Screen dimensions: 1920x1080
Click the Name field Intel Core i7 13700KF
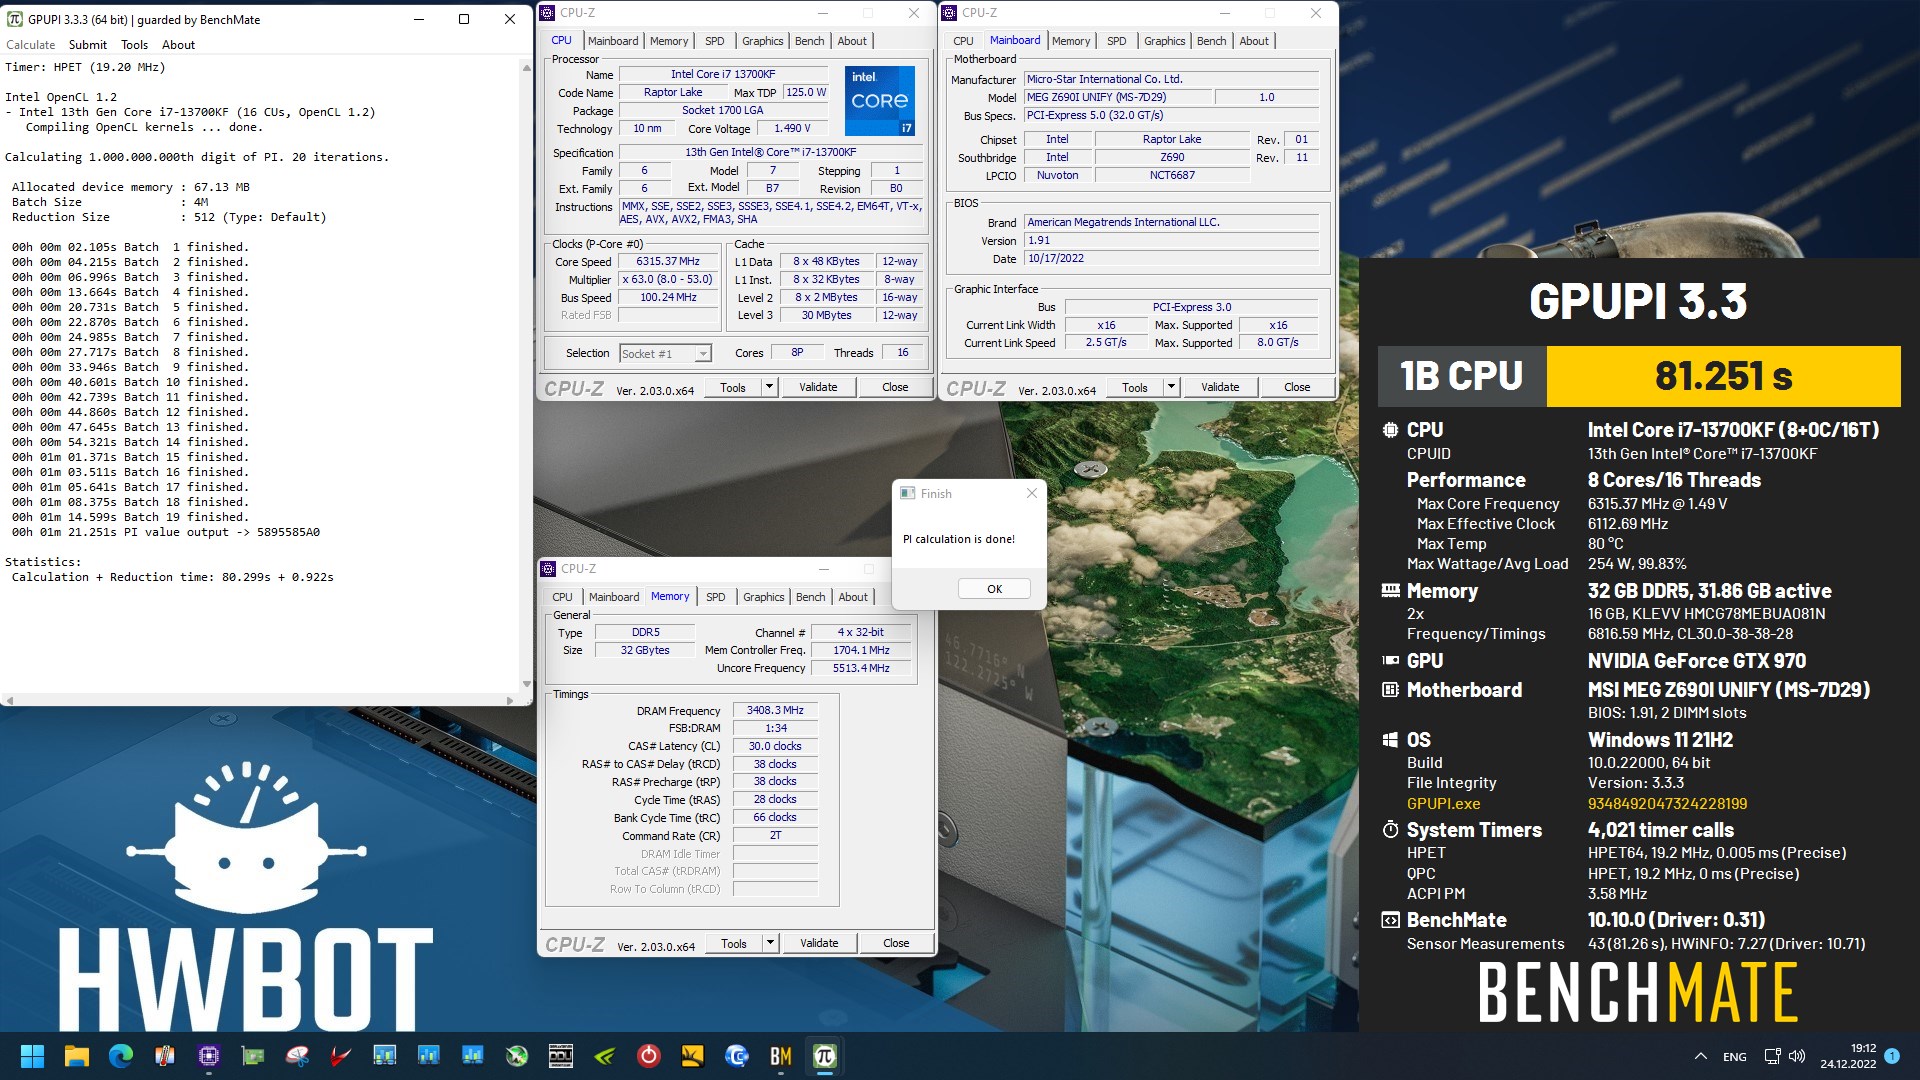point(723,74)
